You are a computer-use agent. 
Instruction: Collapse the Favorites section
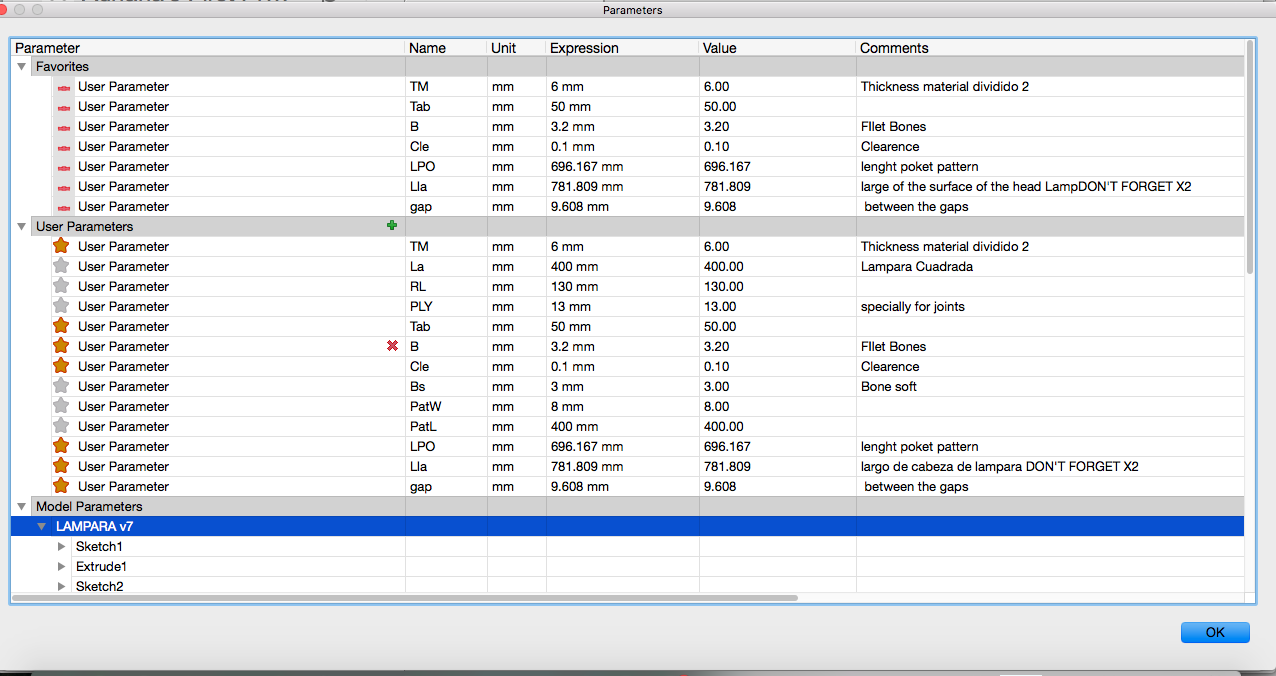click(x=22, y=67)
